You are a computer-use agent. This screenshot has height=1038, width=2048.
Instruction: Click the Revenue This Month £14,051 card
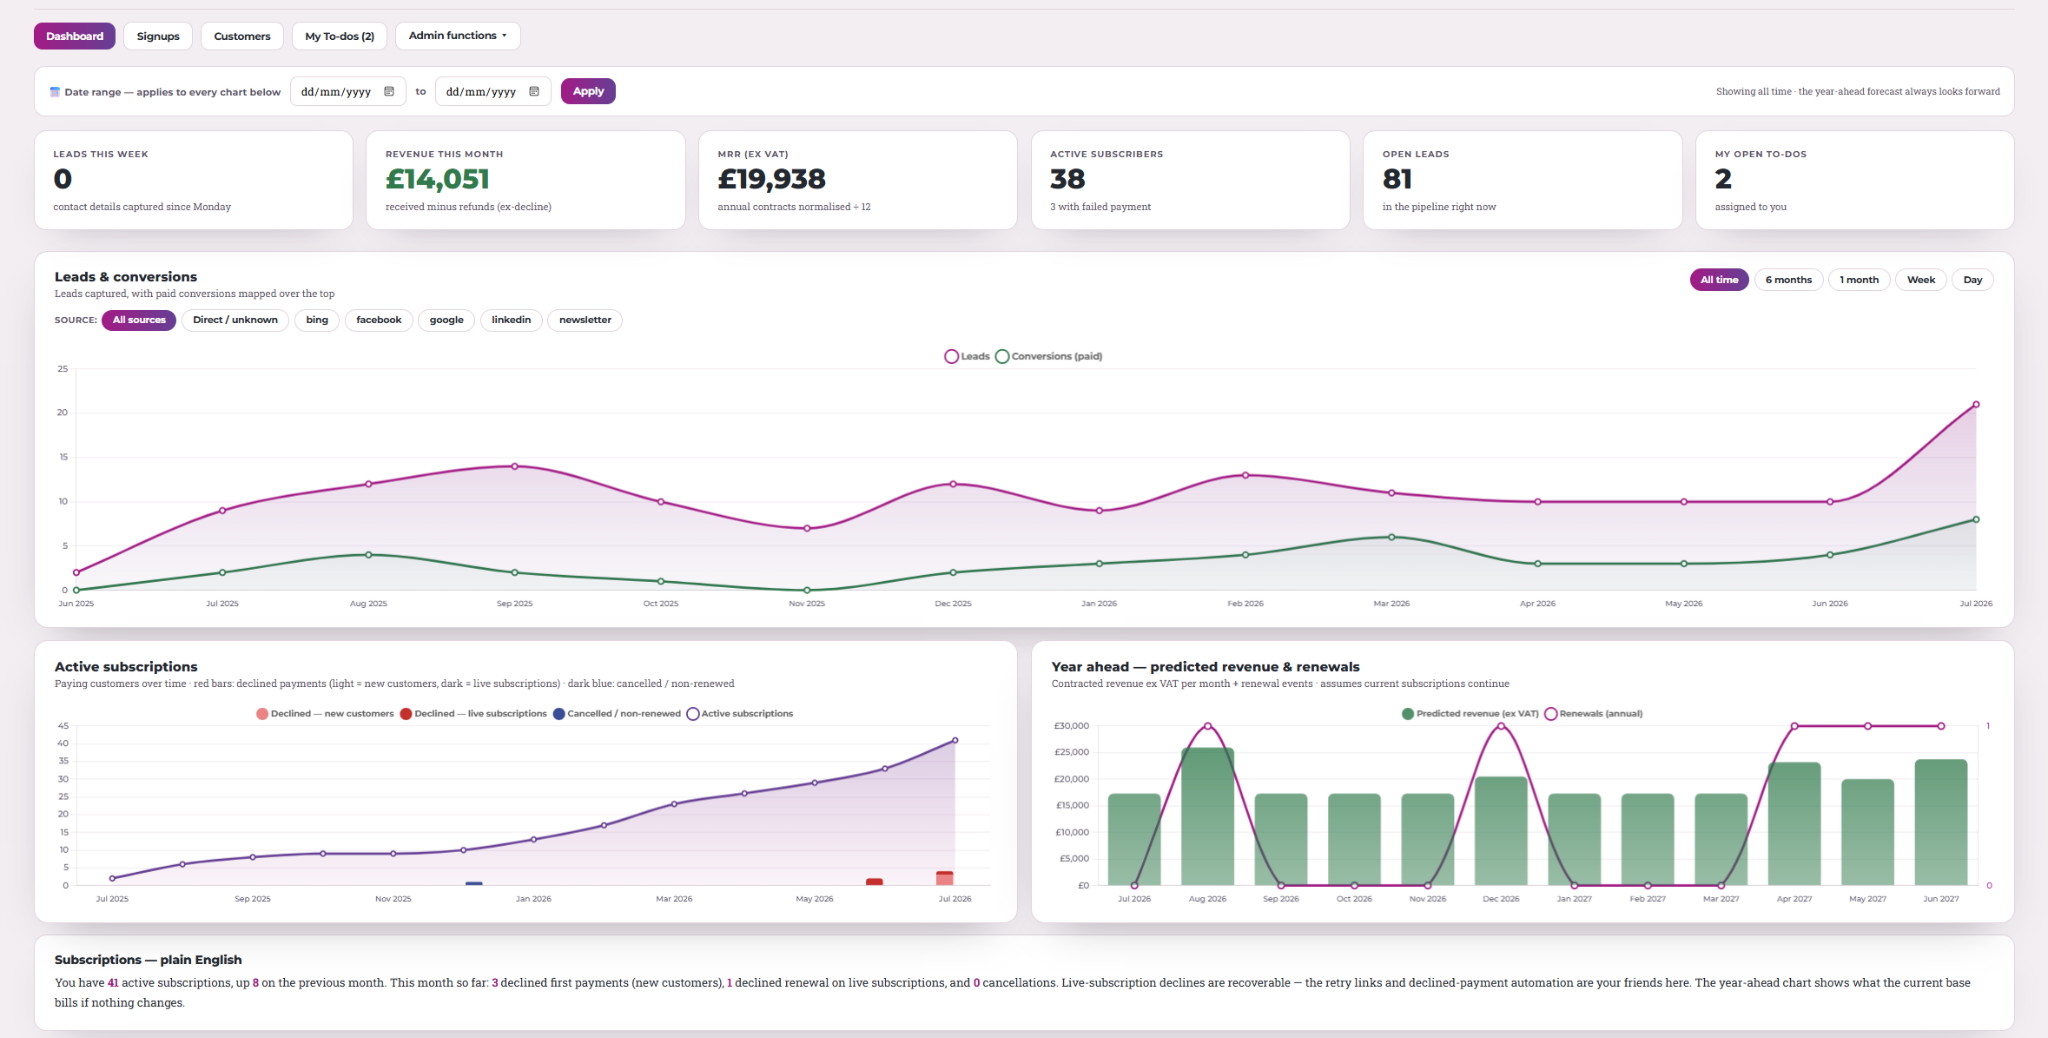tap(526, 180)
